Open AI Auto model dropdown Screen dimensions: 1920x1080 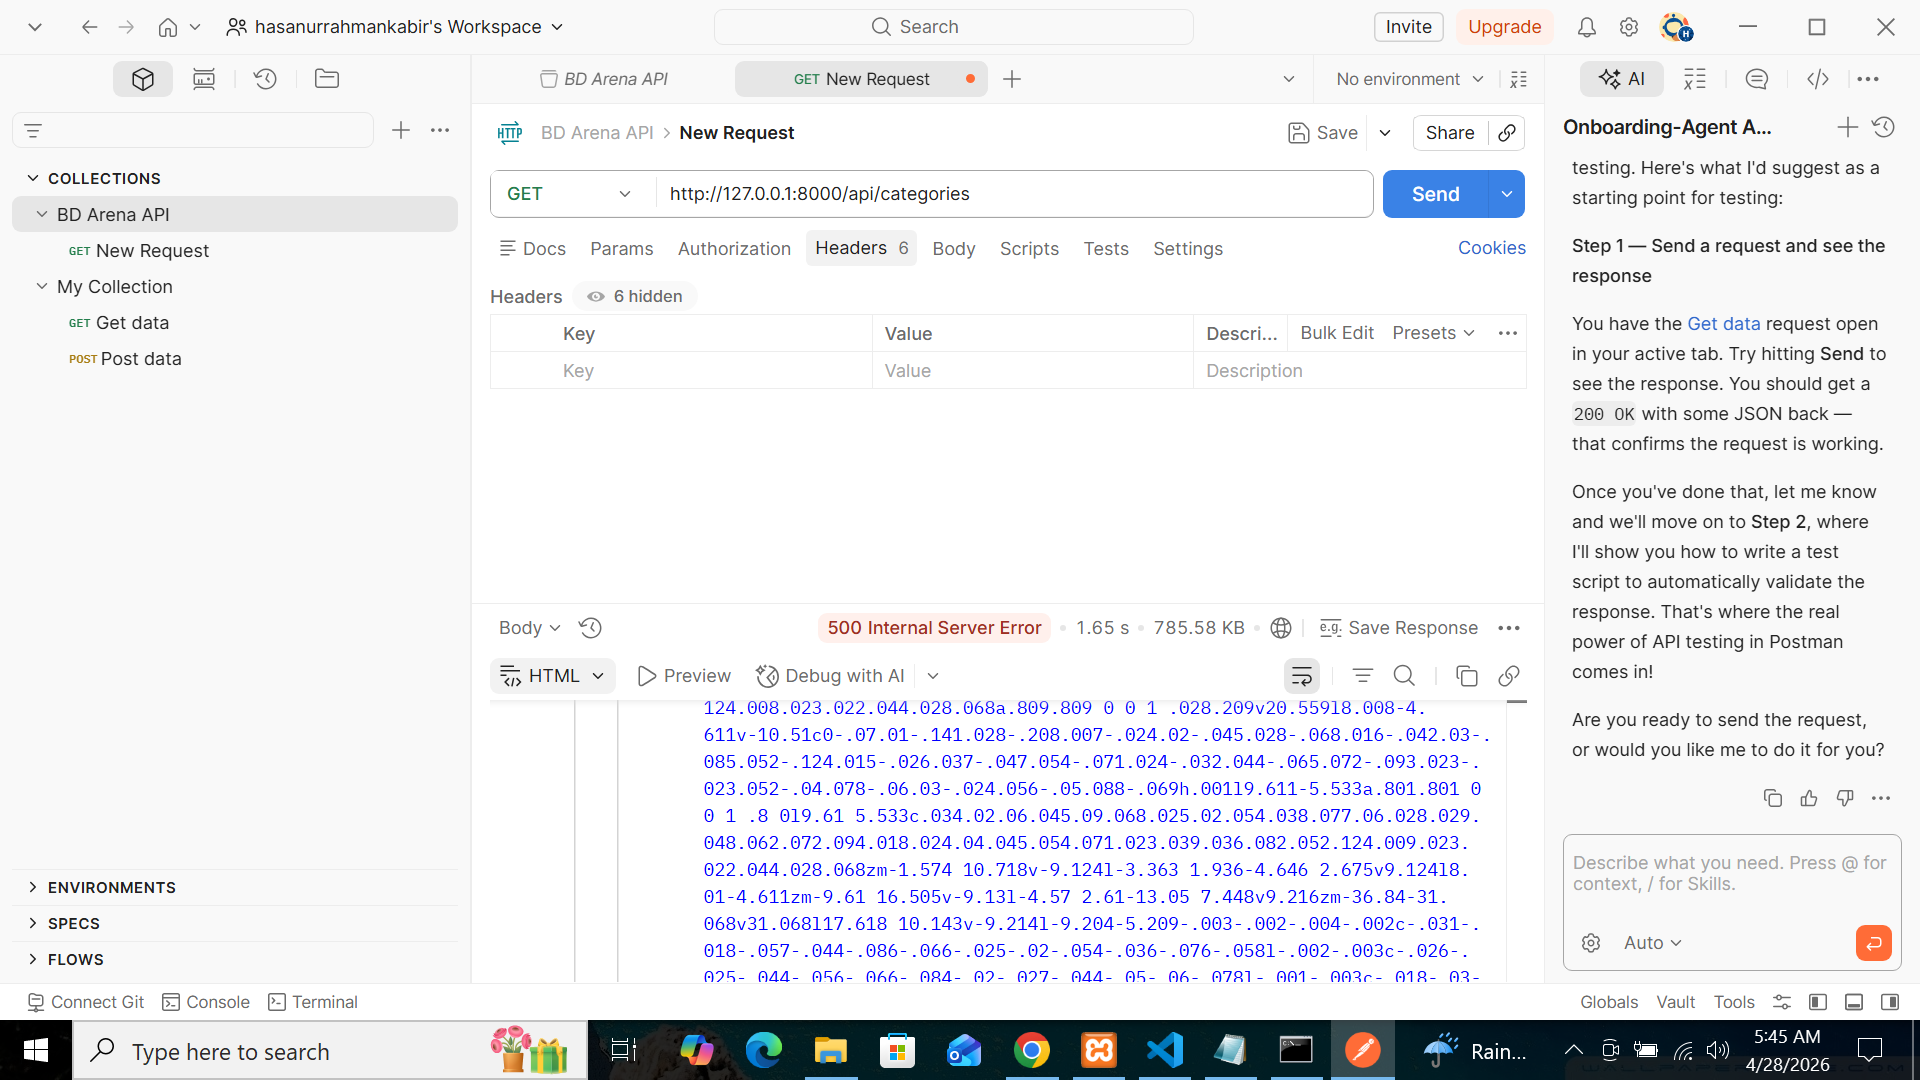[x=1653, y=943]
